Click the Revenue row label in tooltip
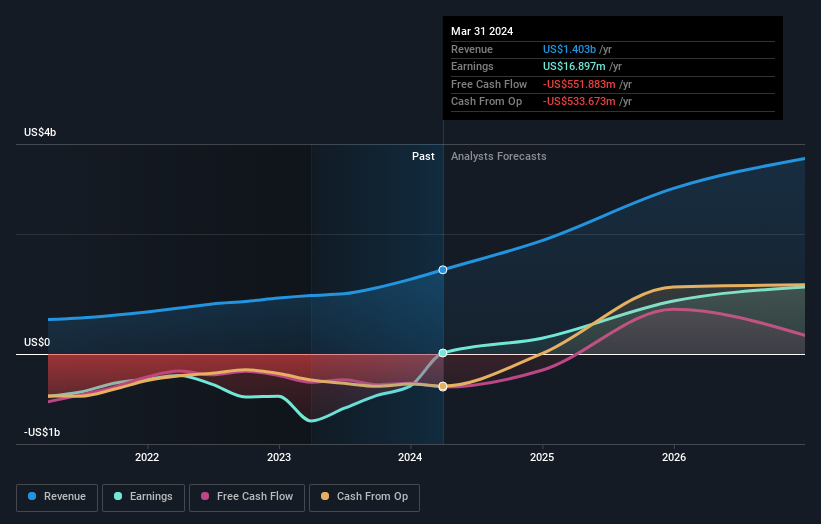Viewport: 821px width, 524px height. 472,49
